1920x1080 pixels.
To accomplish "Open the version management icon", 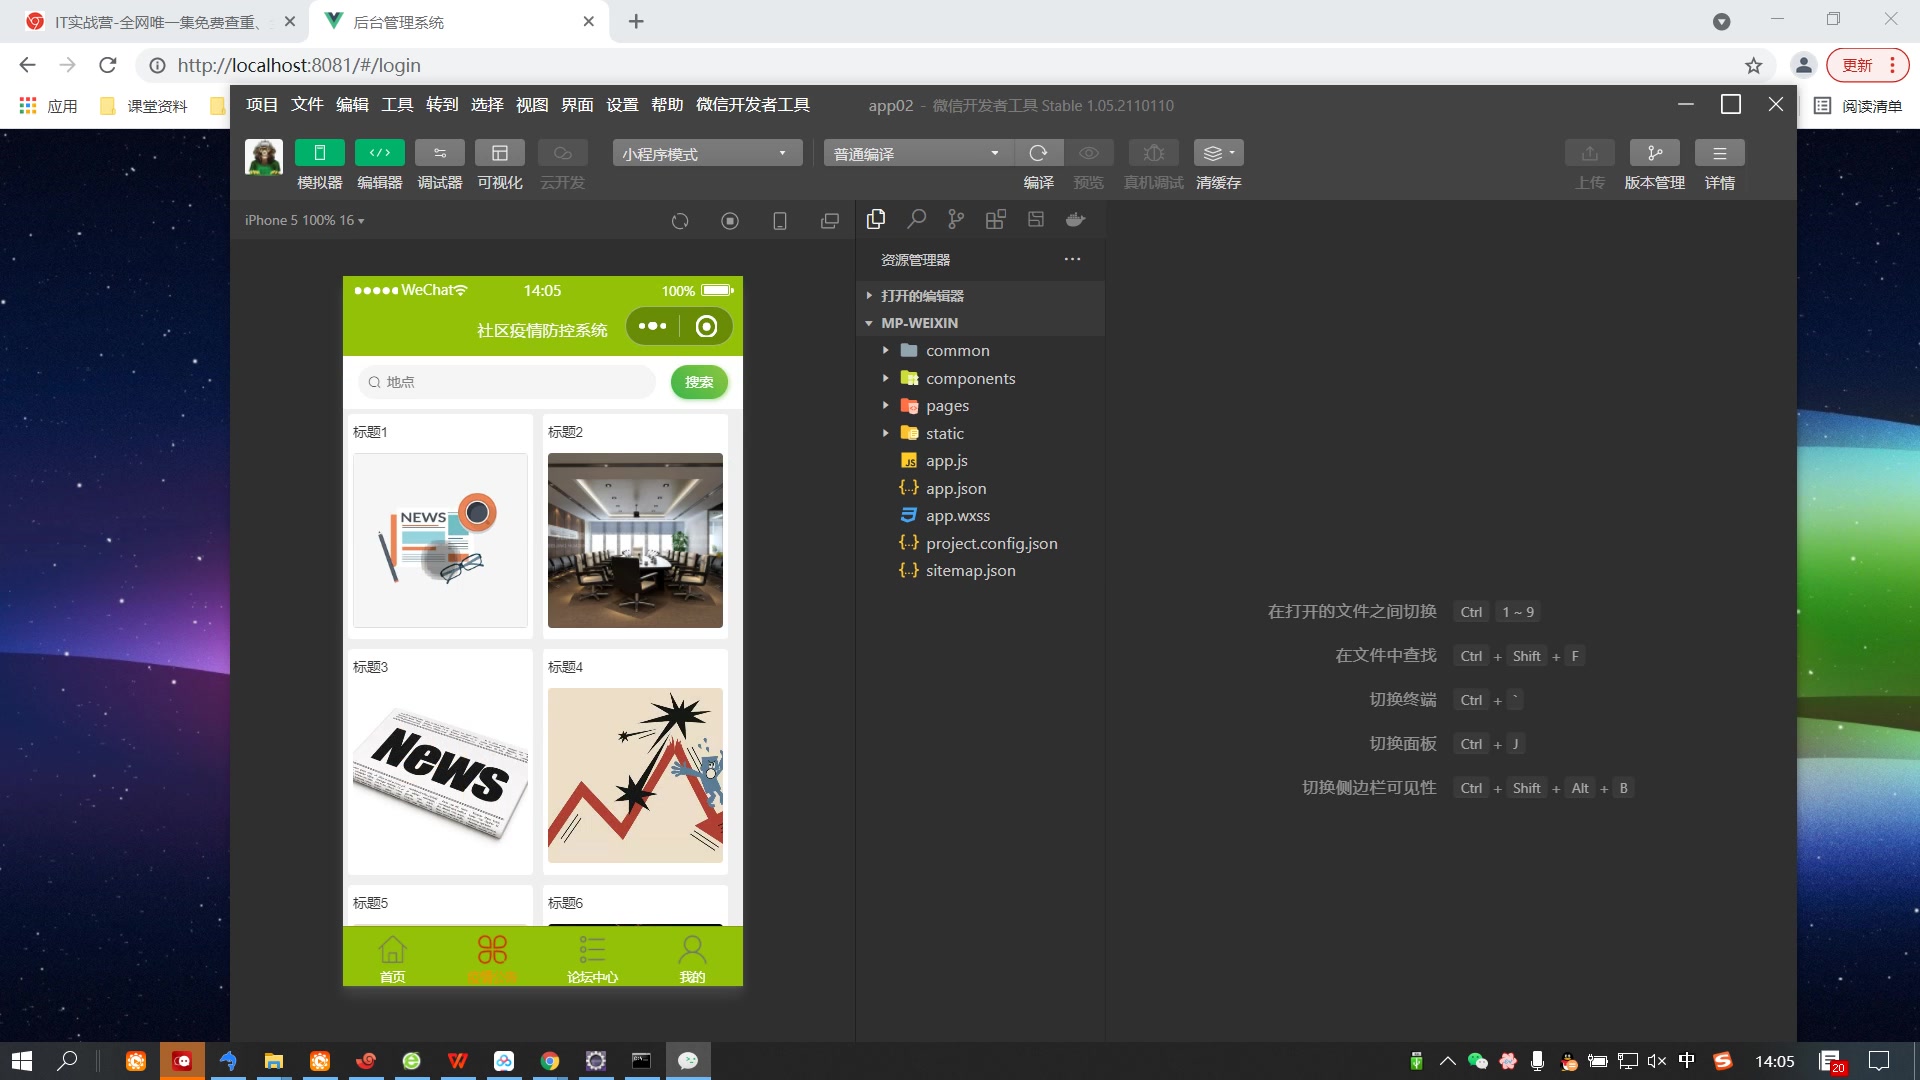I will 1654,153.
